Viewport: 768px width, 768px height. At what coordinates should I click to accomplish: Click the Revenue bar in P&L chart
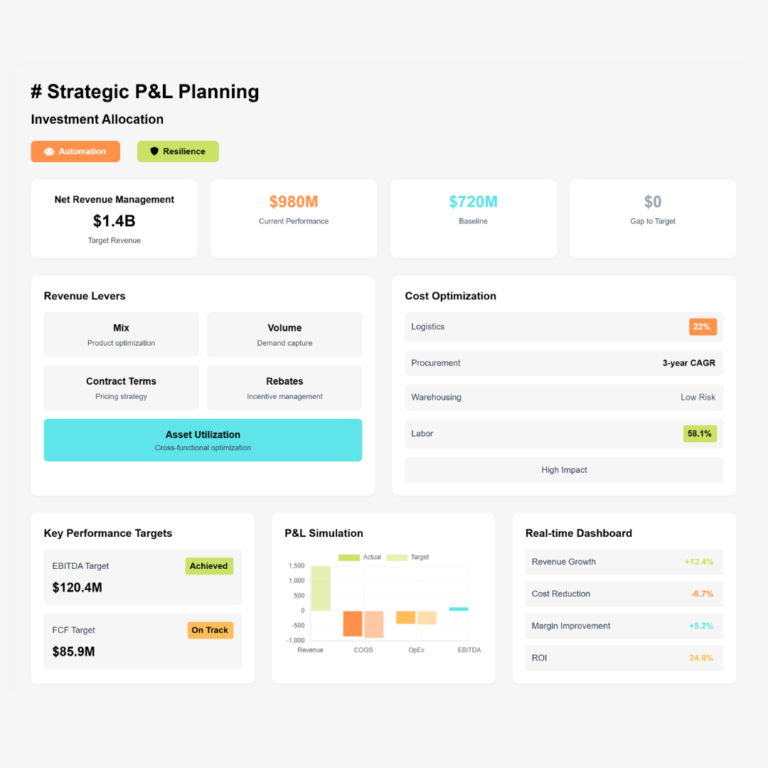[320, 588]
